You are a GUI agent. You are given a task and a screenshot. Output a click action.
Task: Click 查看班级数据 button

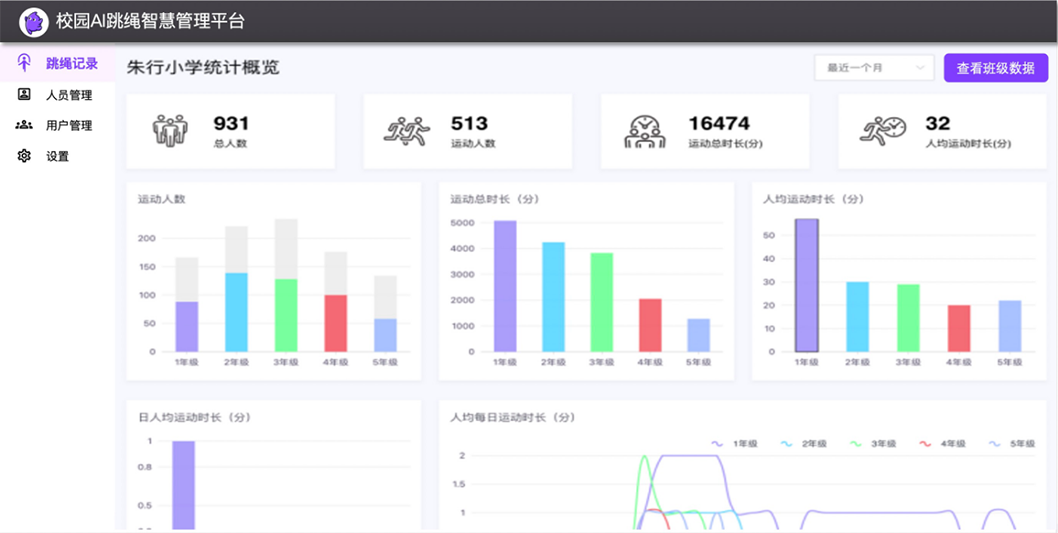click(996, 67)
